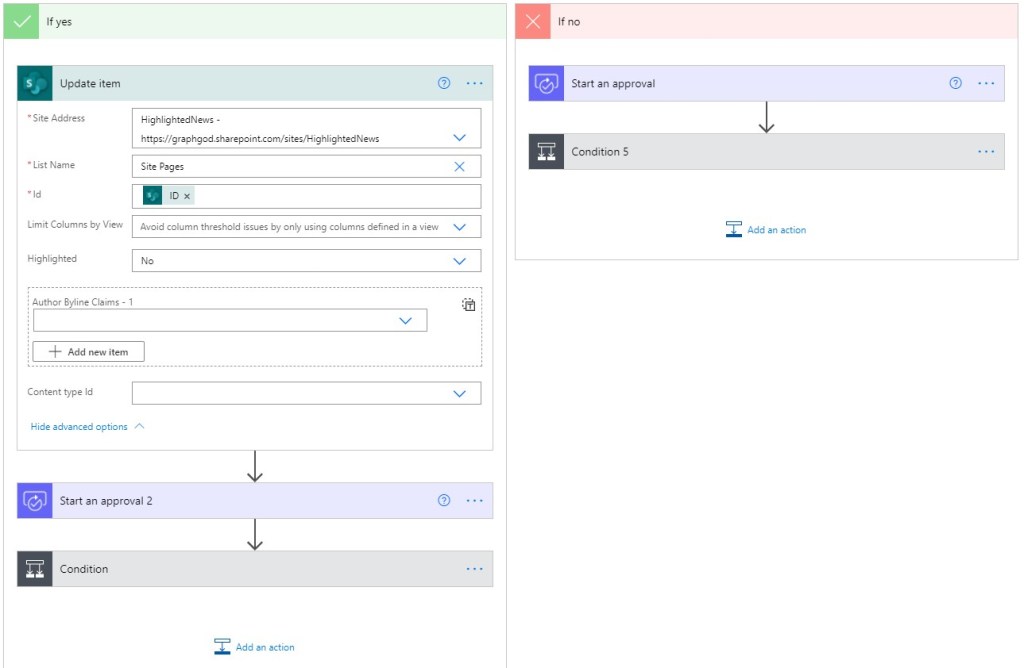The image size is (1024, 668).
Task: Open the Limit Columns by View dropdown
Action: (459, 227)
